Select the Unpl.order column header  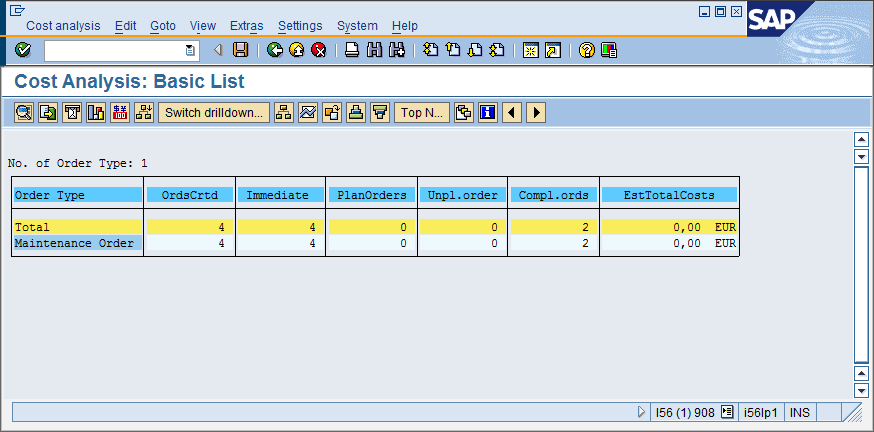(x=463, y=195)
